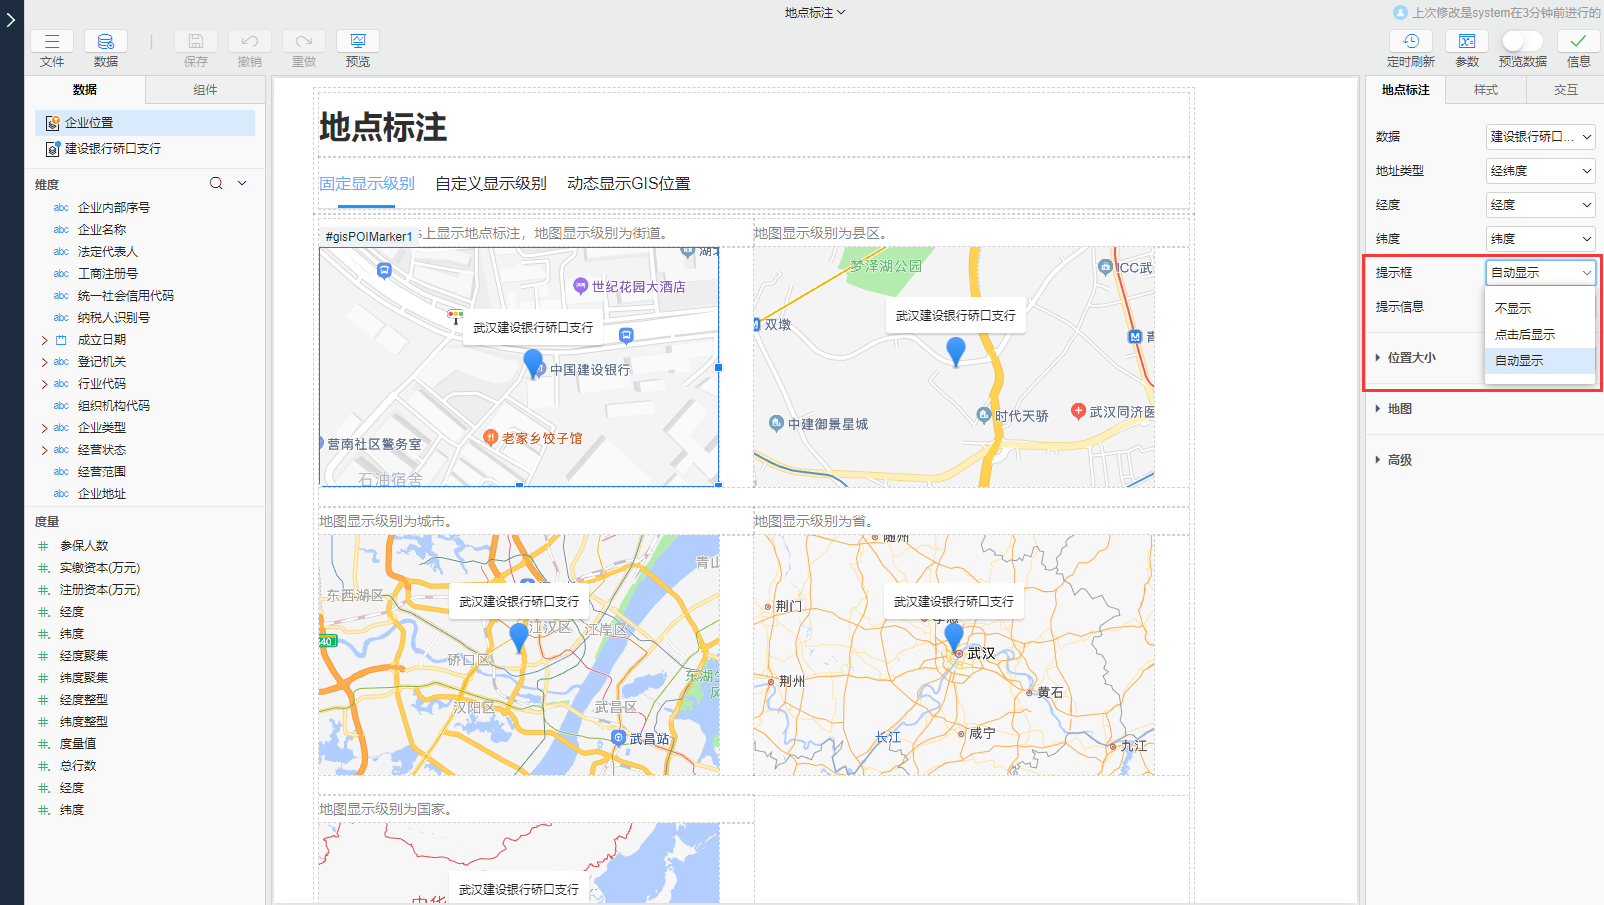Click the 参数 parameters icon

(1467, 41)
